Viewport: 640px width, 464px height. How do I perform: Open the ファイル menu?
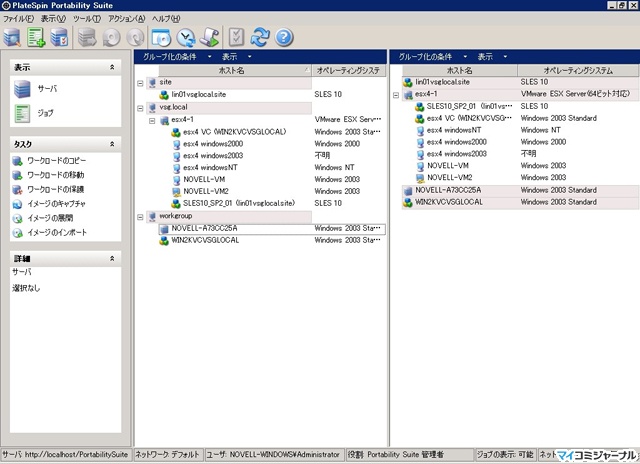point(18,18)
